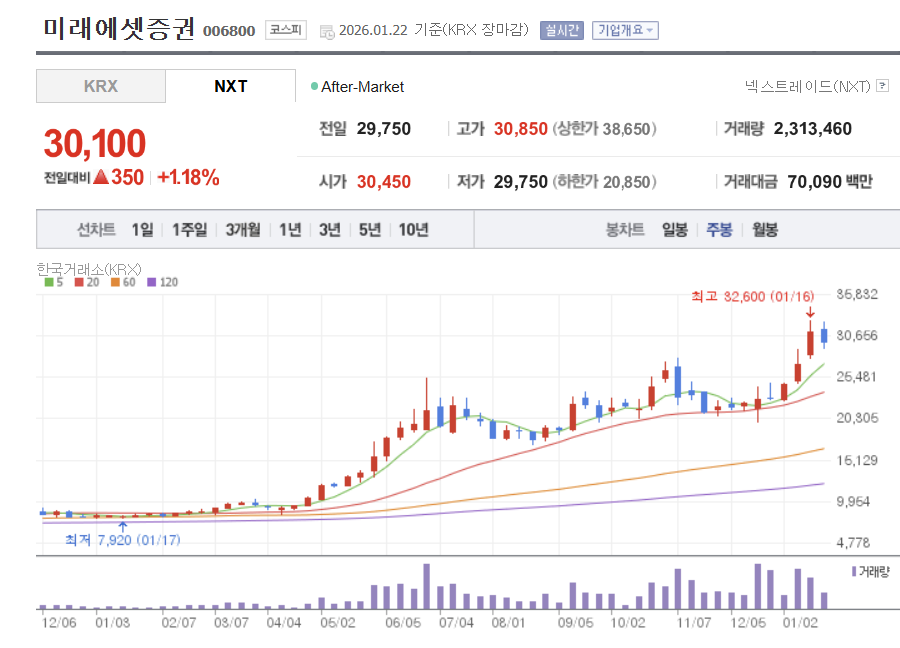This screenshot has height=648, width=900.
Task: Click the current price 30,100
Action: pos(95,143)
